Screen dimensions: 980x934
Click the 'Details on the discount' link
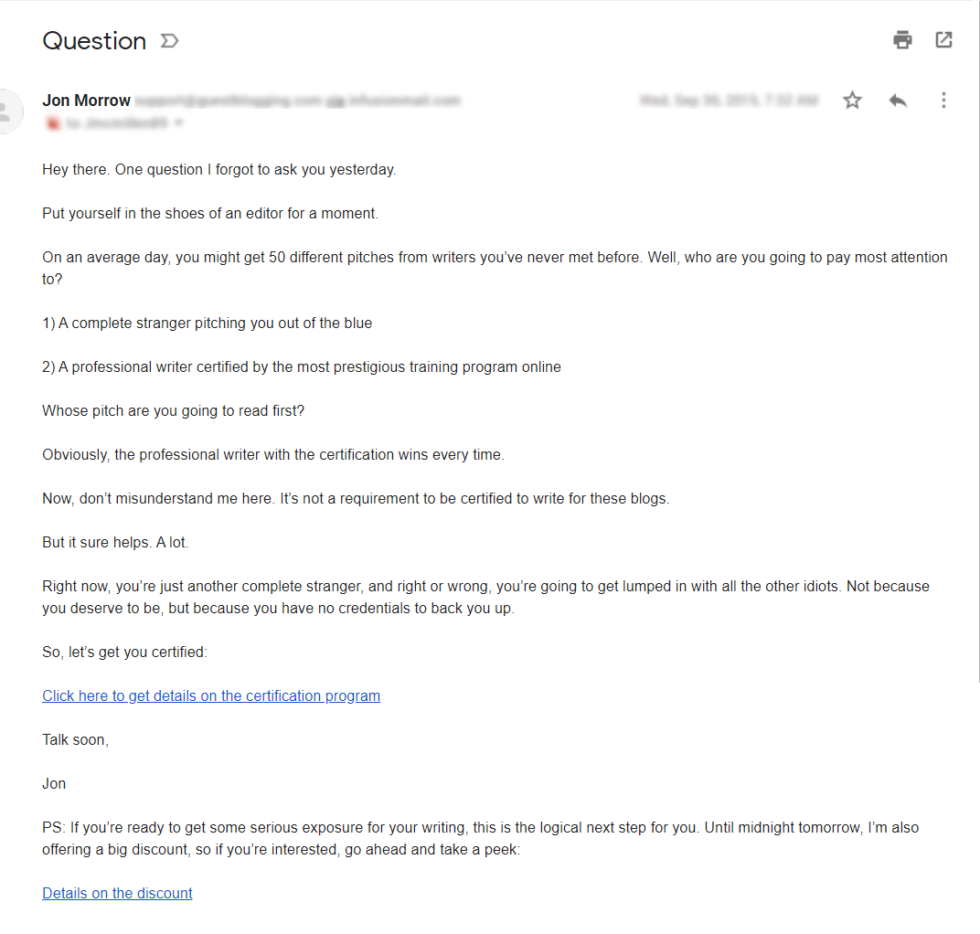pos(117,893)
